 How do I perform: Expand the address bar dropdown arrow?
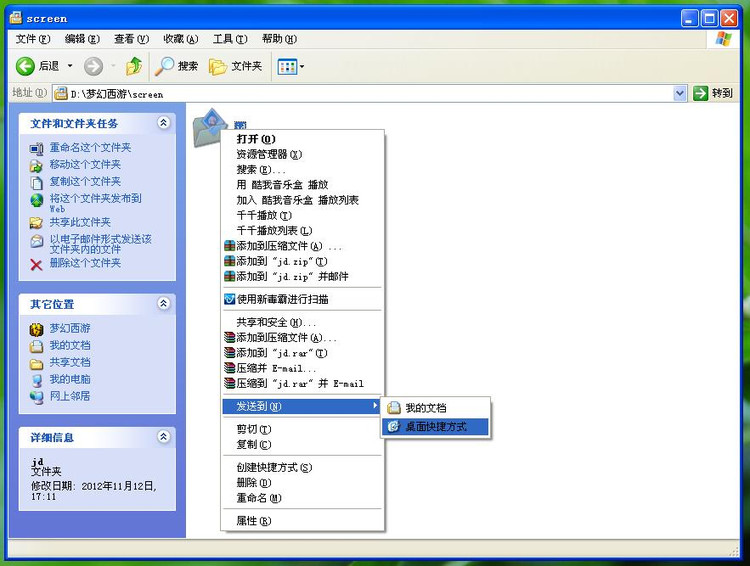[680, 93]
